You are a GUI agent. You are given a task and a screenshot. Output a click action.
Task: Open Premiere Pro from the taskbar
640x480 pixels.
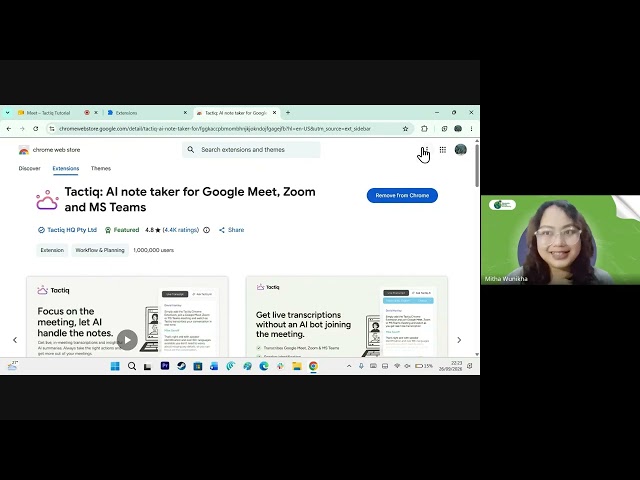click(x=165, y=366)
